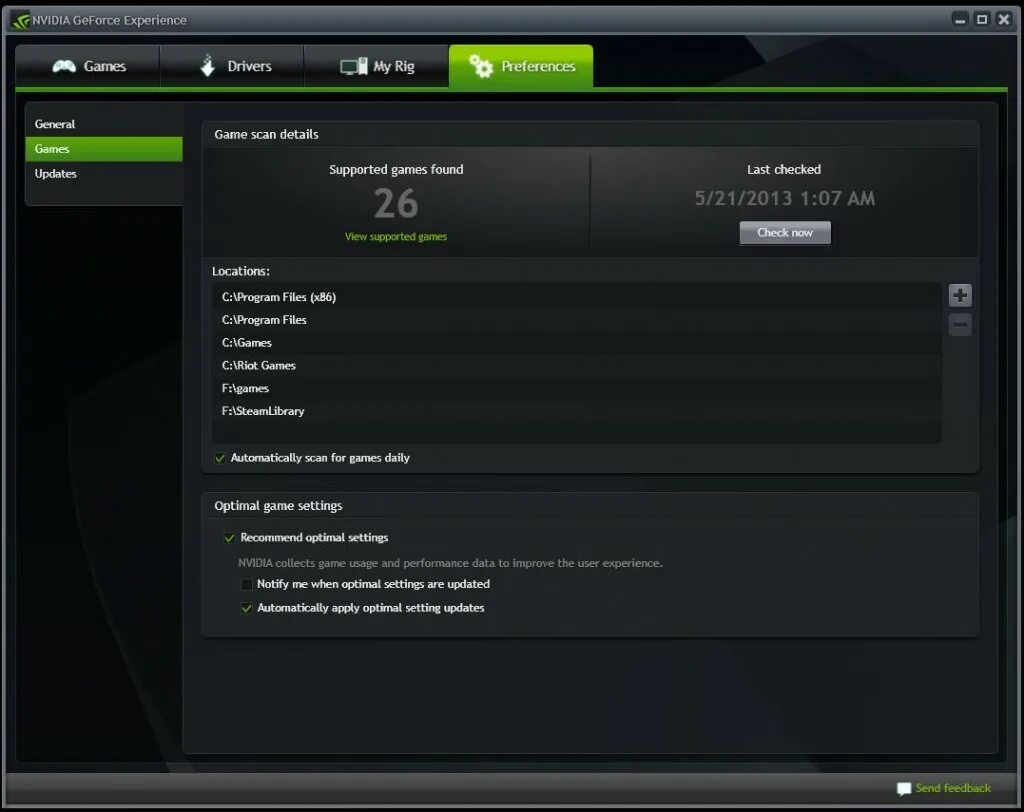Toggle Automatically scan for games daily
The image size is (1024, 812).
(x=220, y=458)
